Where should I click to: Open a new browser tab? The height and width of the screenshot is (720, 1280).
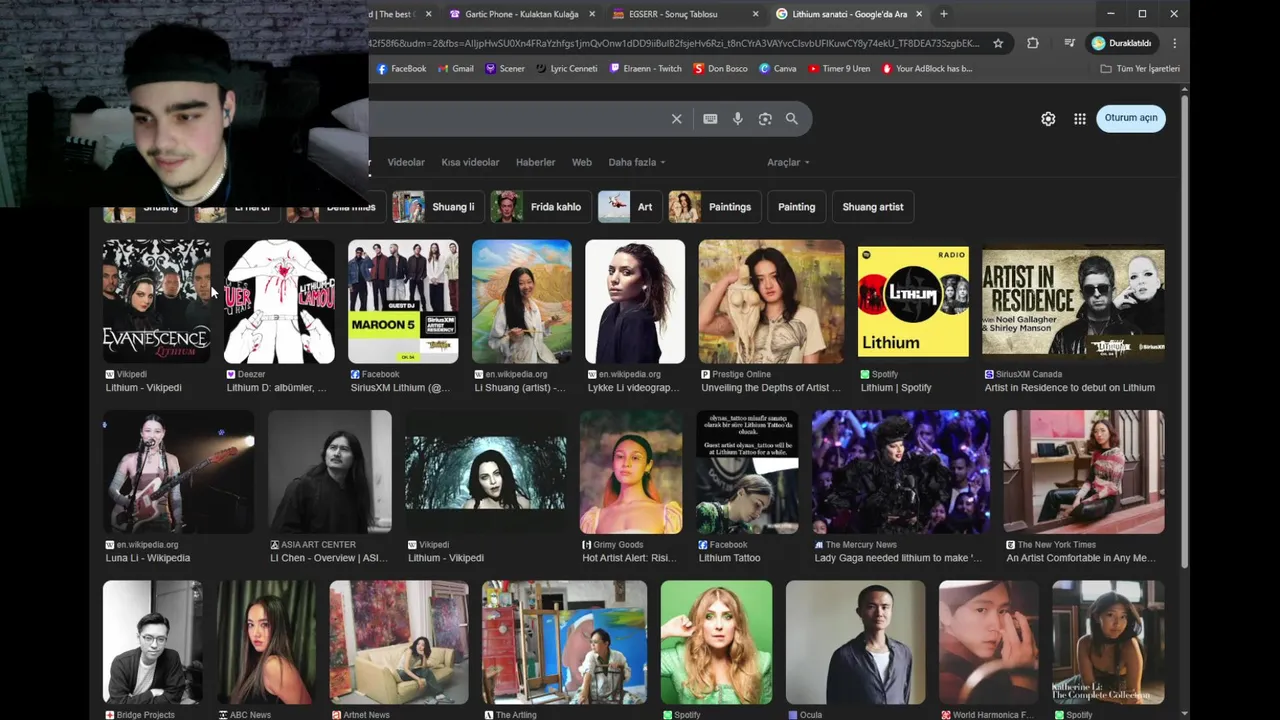(943, 14)
